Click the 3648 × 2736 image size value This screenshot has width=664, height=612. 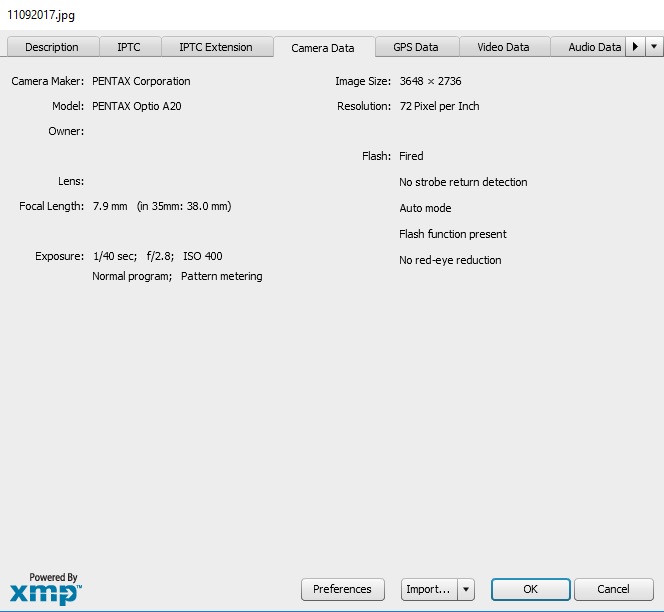coord(430,81)
